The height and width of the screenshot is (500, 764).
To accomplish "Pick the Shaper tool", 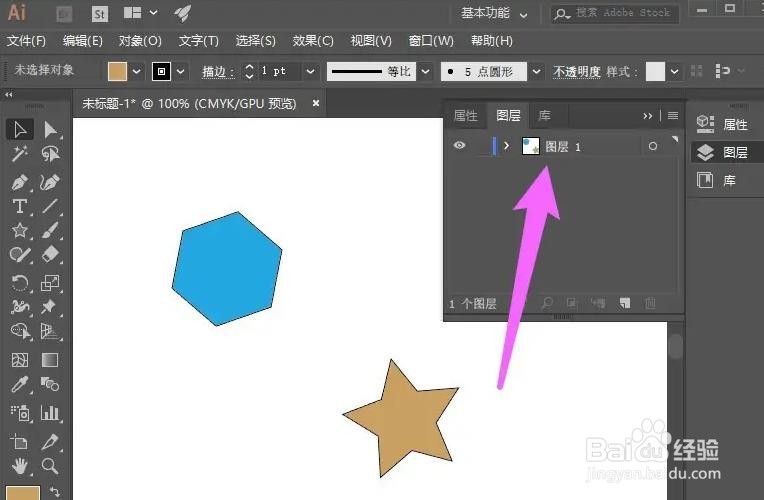I will coord(20,254).
